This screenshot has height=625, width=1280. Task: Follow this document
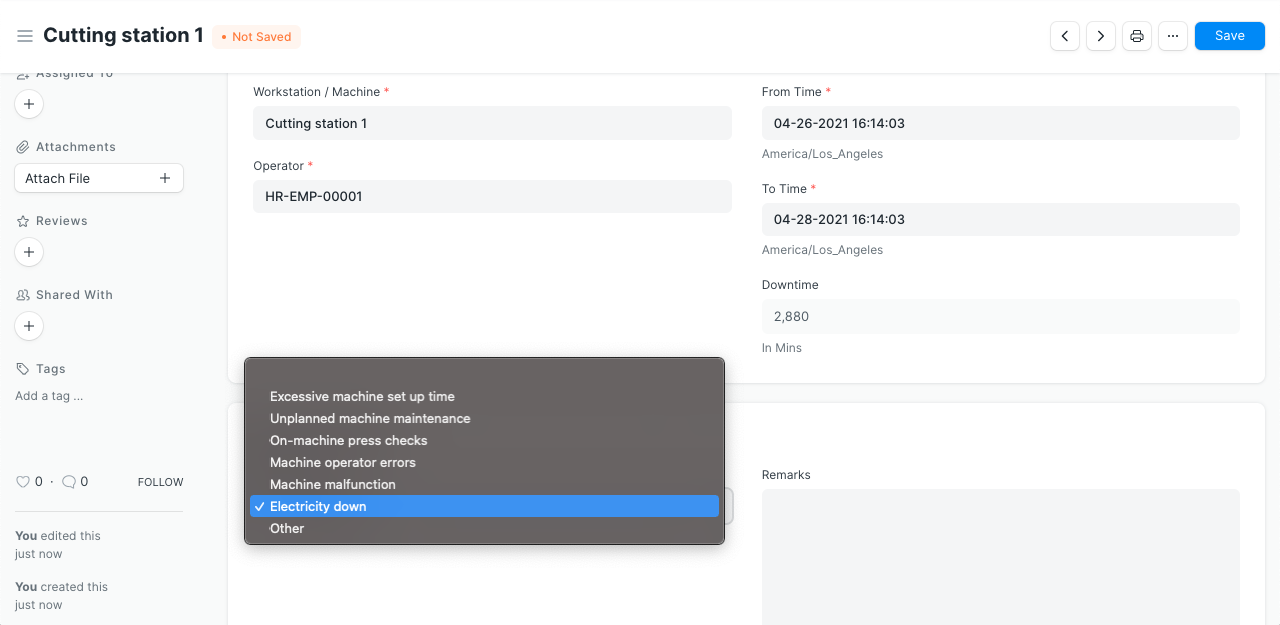pyautogui.click(x=160, y=482)
